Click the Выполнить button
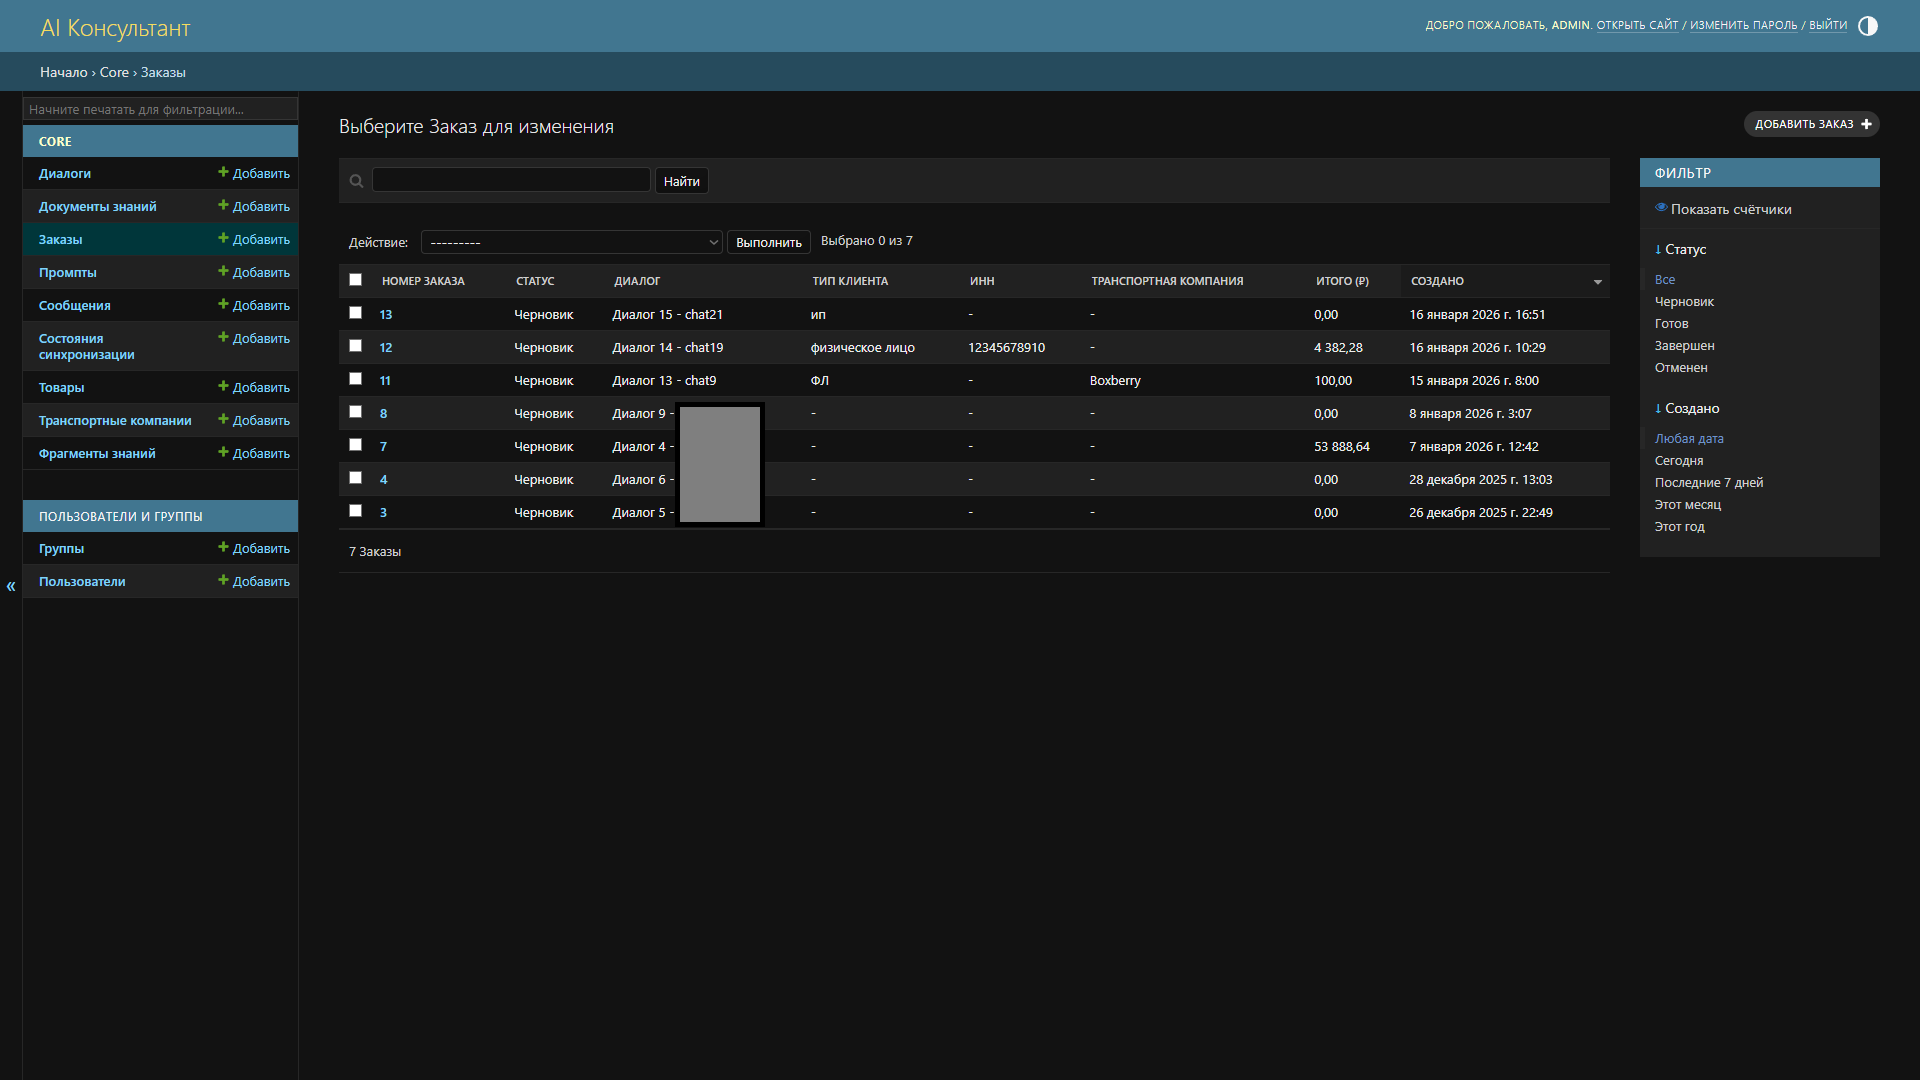 (768, 242)
